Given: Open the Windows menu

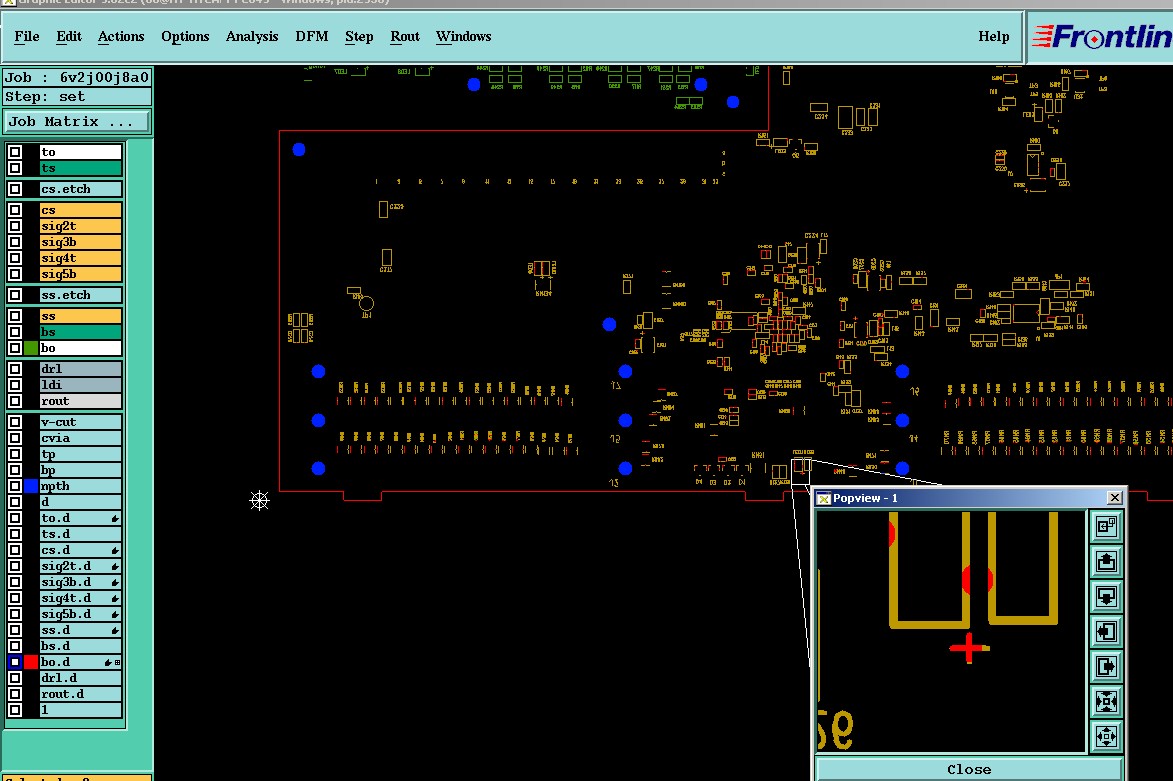Looking at the screenshot, I should 464,37.
